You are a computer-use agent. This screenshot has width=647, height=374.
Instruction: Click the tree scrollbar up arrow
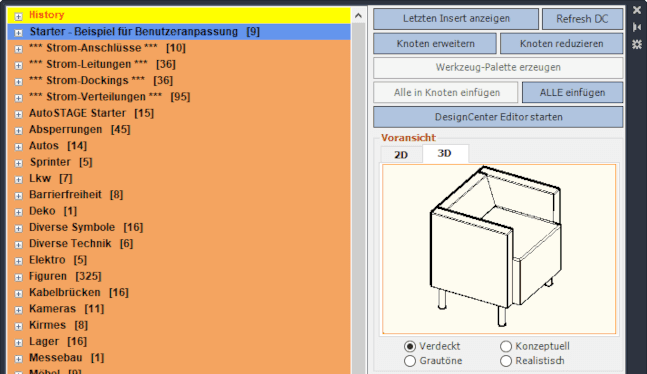(358, 16)
